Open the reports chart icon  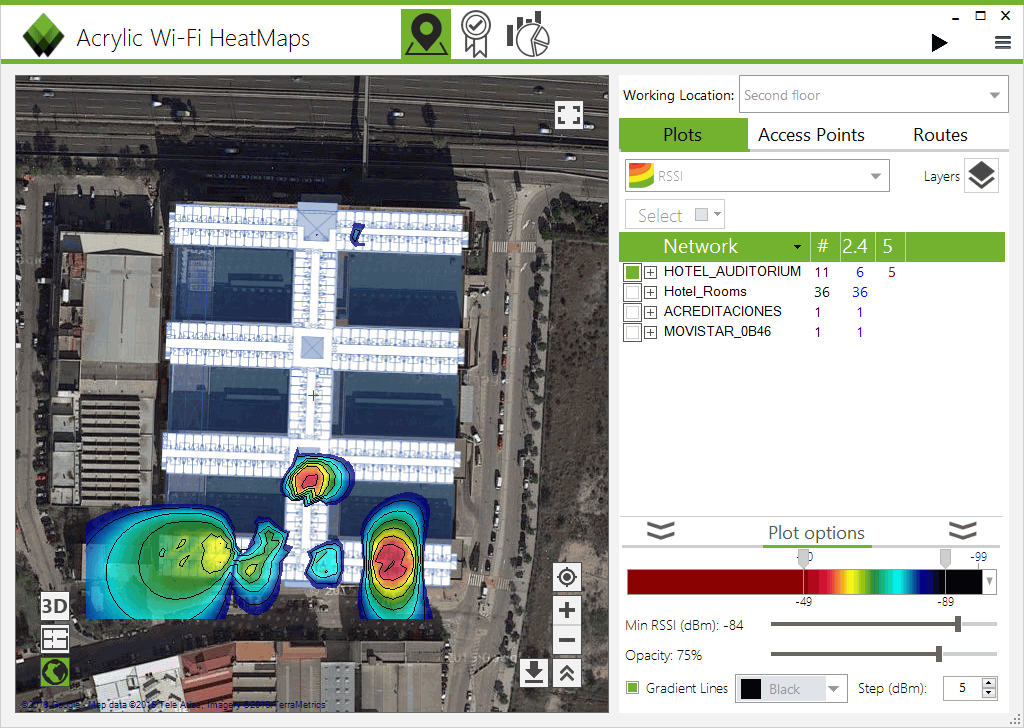pyautogui.click(x=528, y=34)
